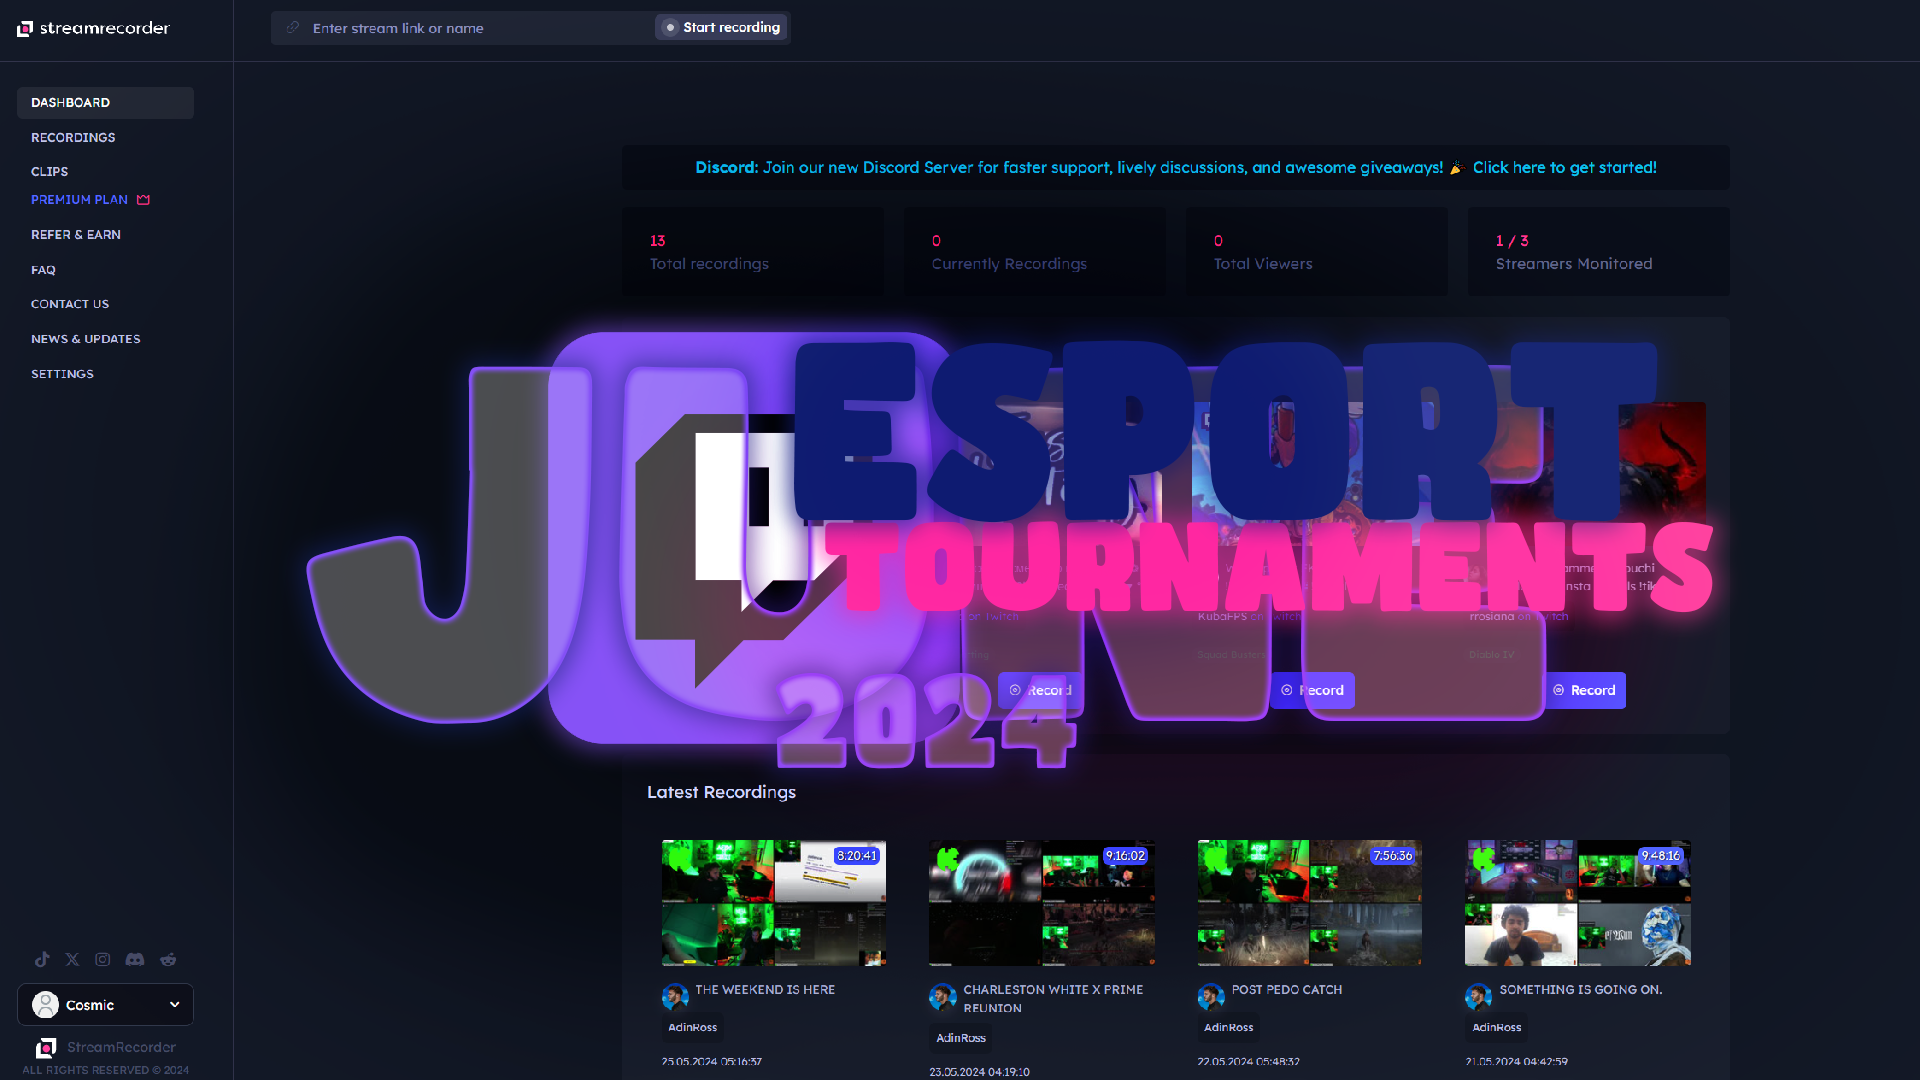The image size is (1920, 1080).
Task: Click 9:16:02 duration badge
Action: [1125, 856]
